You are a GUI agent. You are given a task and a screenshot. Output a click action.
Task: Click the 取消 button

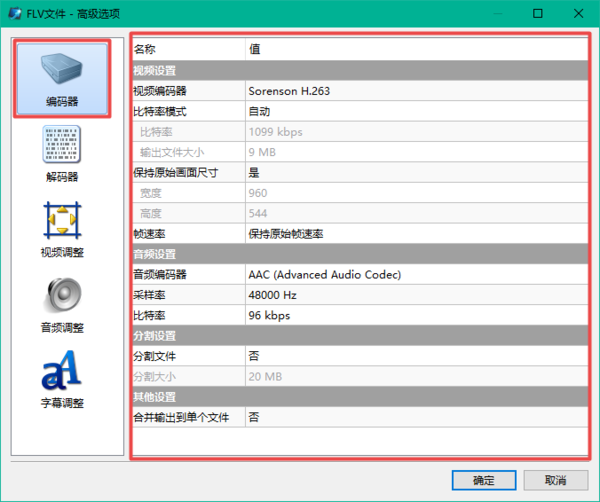click(556, 480)
